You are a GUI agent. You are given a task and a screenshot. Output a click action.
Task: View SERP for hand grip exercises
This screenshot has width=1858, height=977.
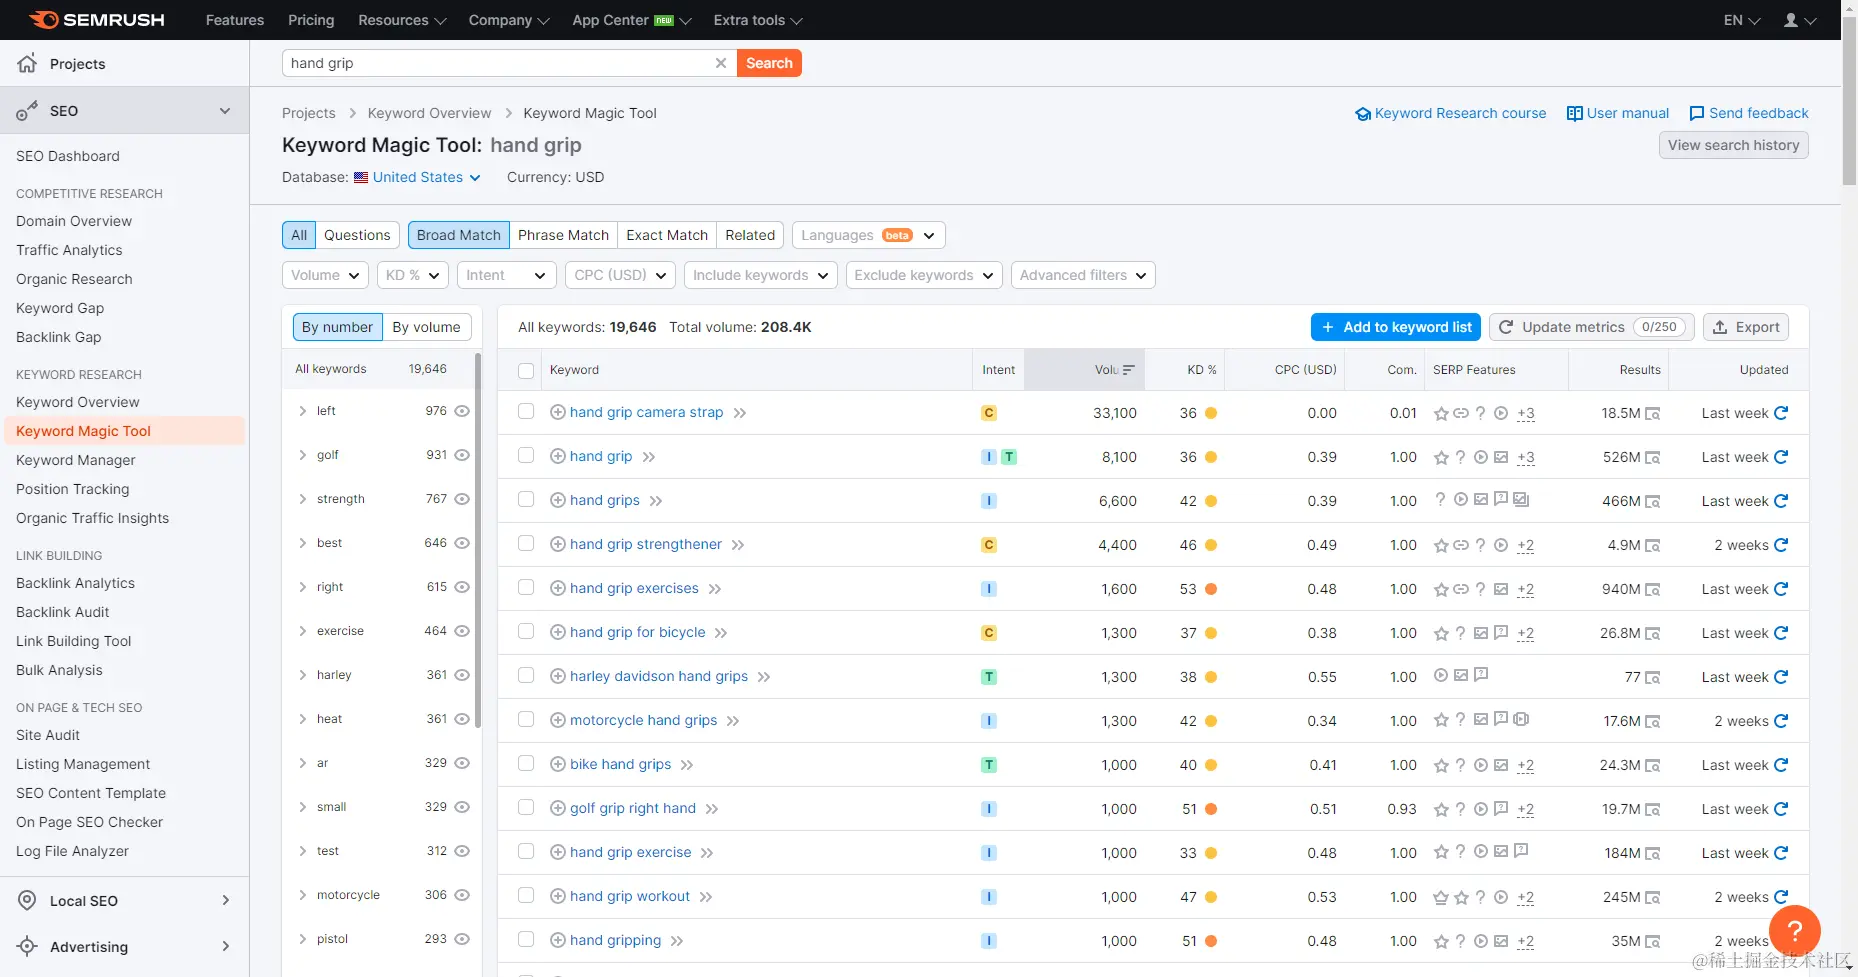1653,589
